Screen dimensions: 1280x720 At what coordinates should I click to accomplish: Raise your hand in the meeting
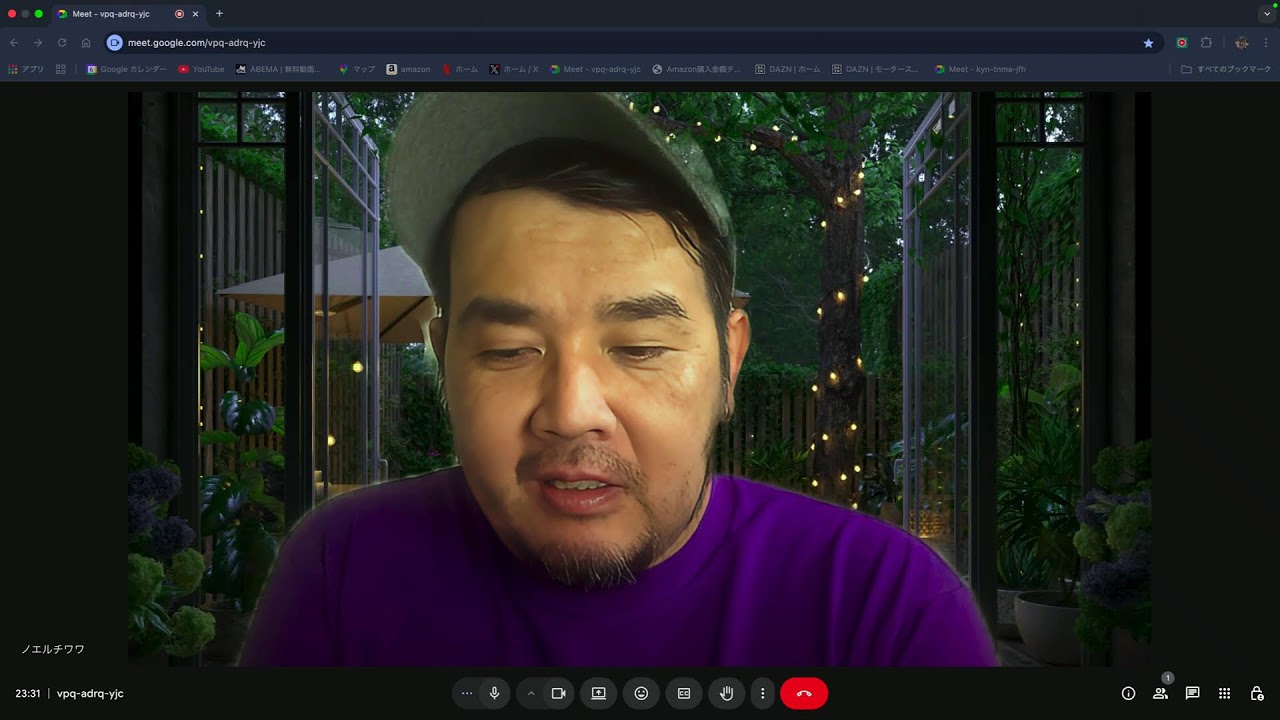(x=727, y=693)
